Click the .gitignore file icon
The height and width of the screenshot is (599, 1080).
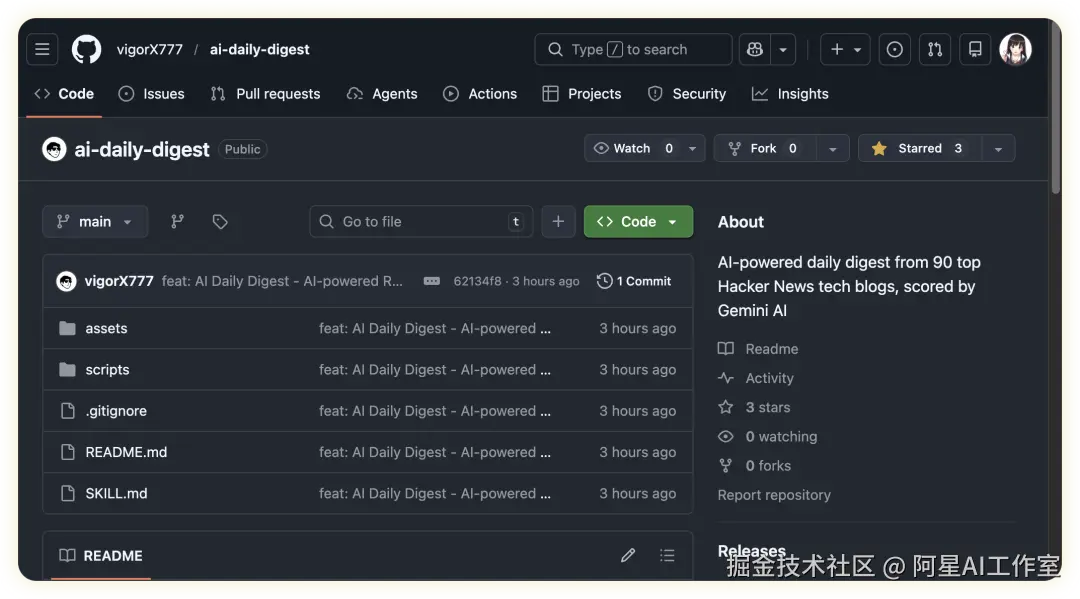click(x=68, y=411)
